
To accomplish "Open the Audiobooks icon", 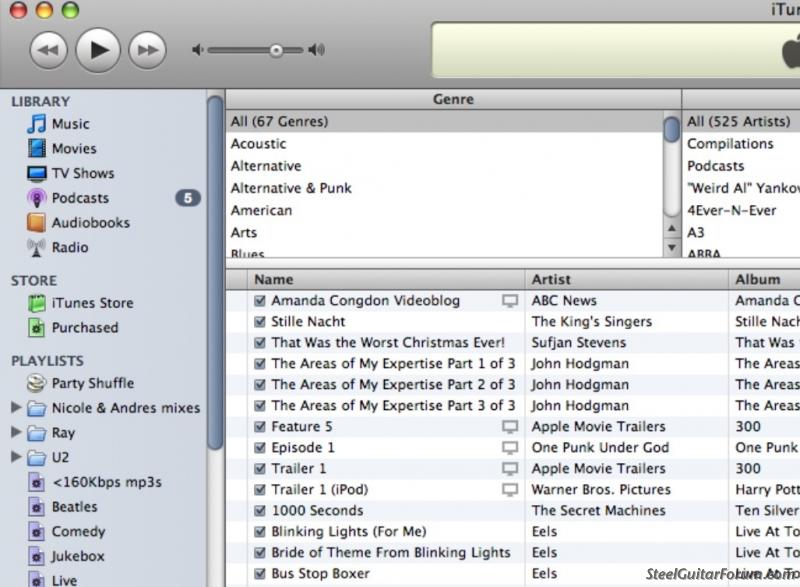I will pyautogui.click(x=36, y=222).
